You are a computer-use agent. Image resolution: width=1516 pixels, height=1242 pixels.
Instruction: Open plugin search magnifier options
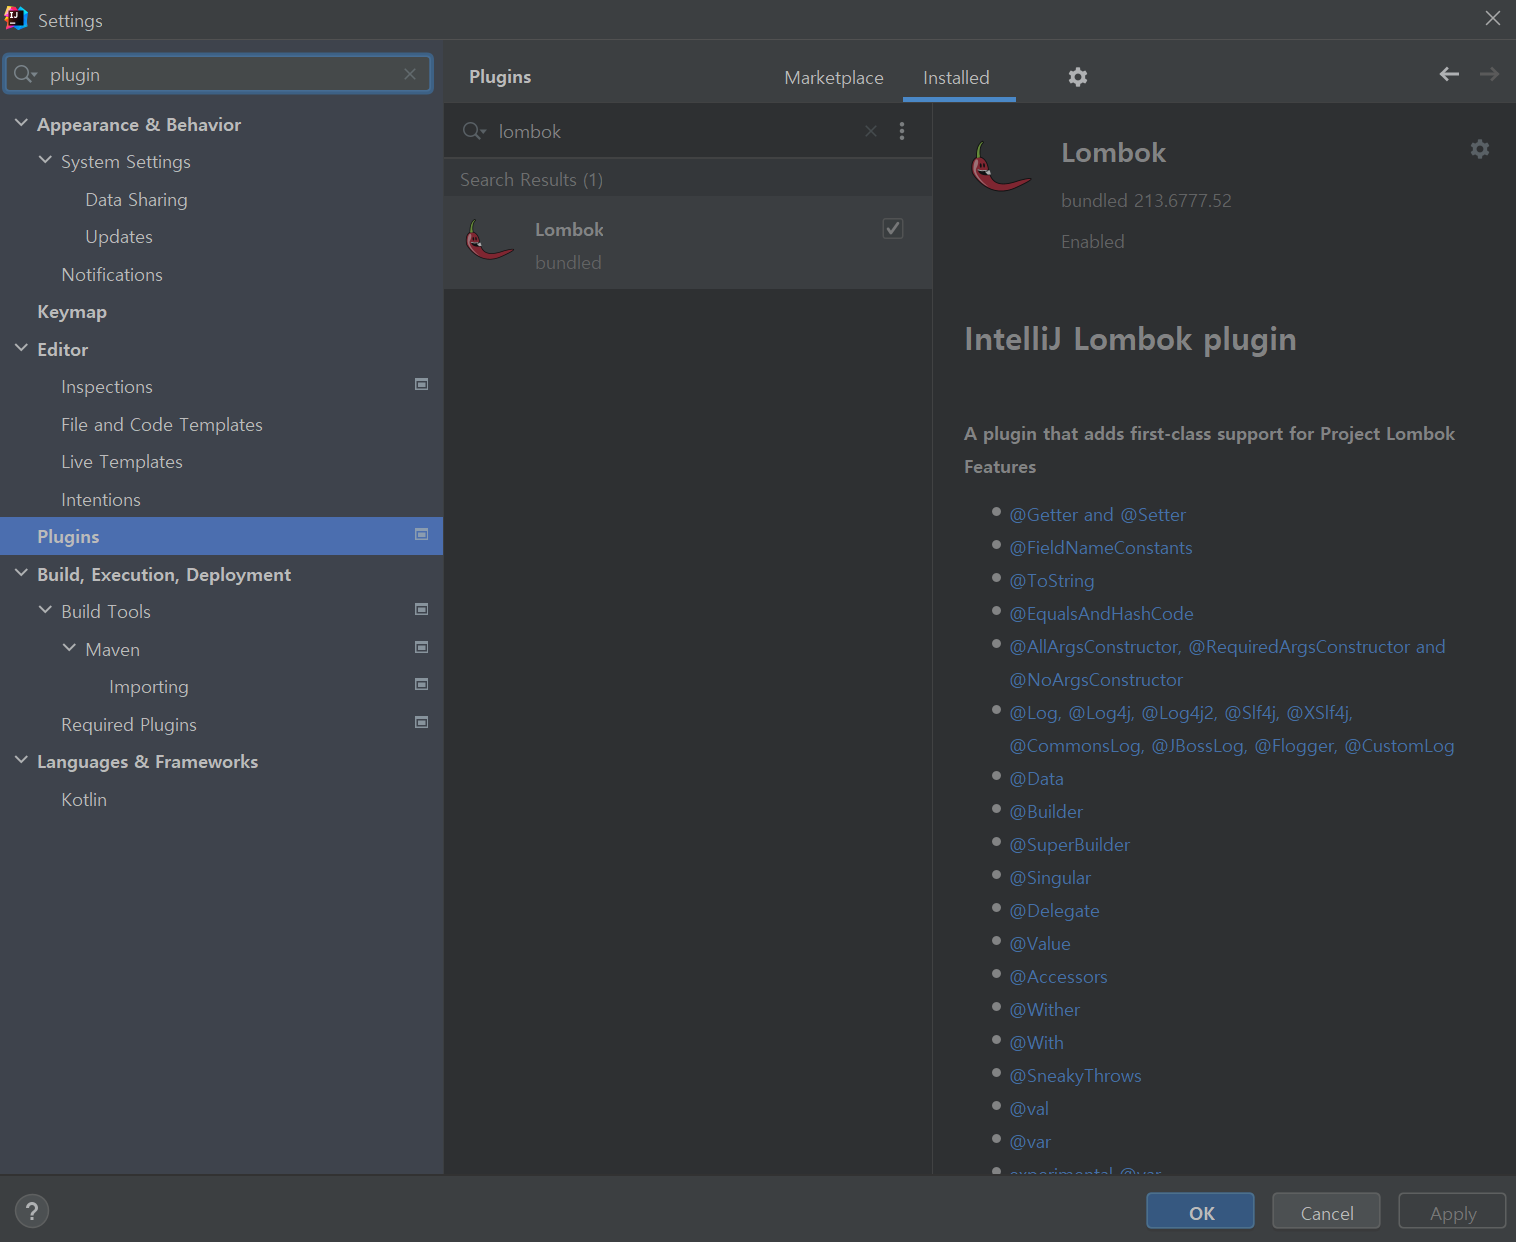[x=474, y=131]
